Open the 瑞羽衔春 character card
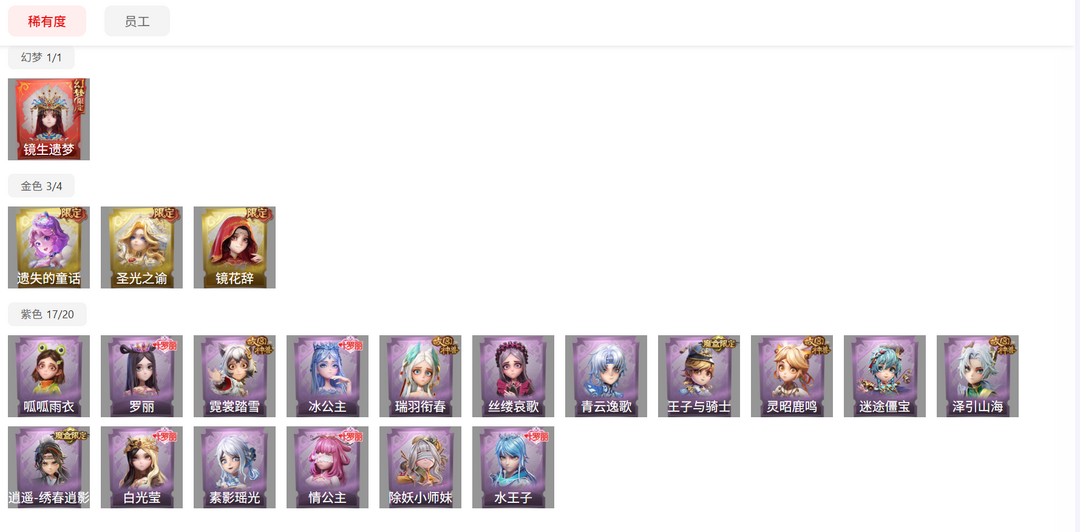Image resolution: width=1080 pixels, height=532 pixels. pyautogui.click(x=420, y=376)
